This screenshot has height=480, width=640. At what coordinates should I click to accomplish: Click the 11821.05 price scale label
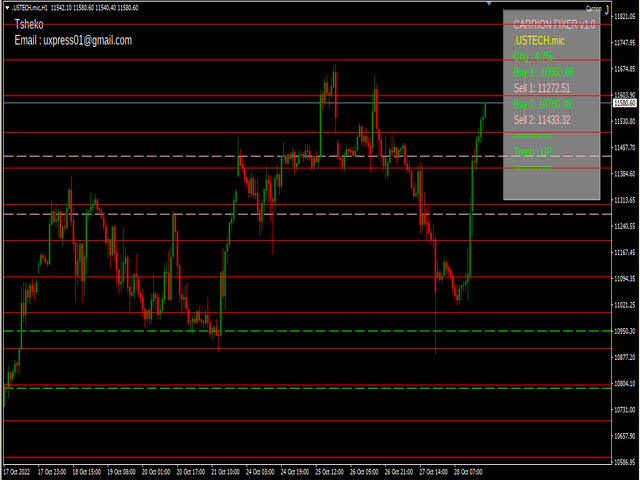[x=625, y=16]
